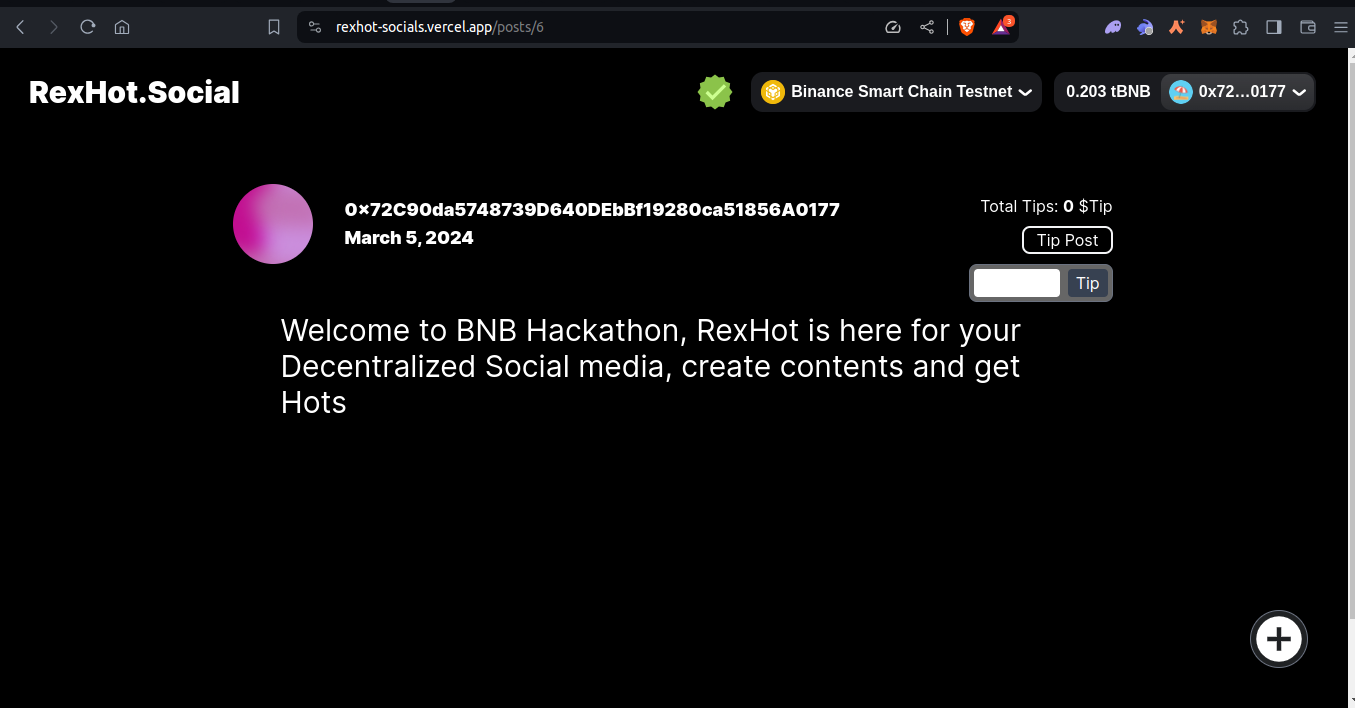Toggle the browser sidebar panel
Image resolution: width=1355 pixels, height=708 pixels.
tap(1274, 27)
